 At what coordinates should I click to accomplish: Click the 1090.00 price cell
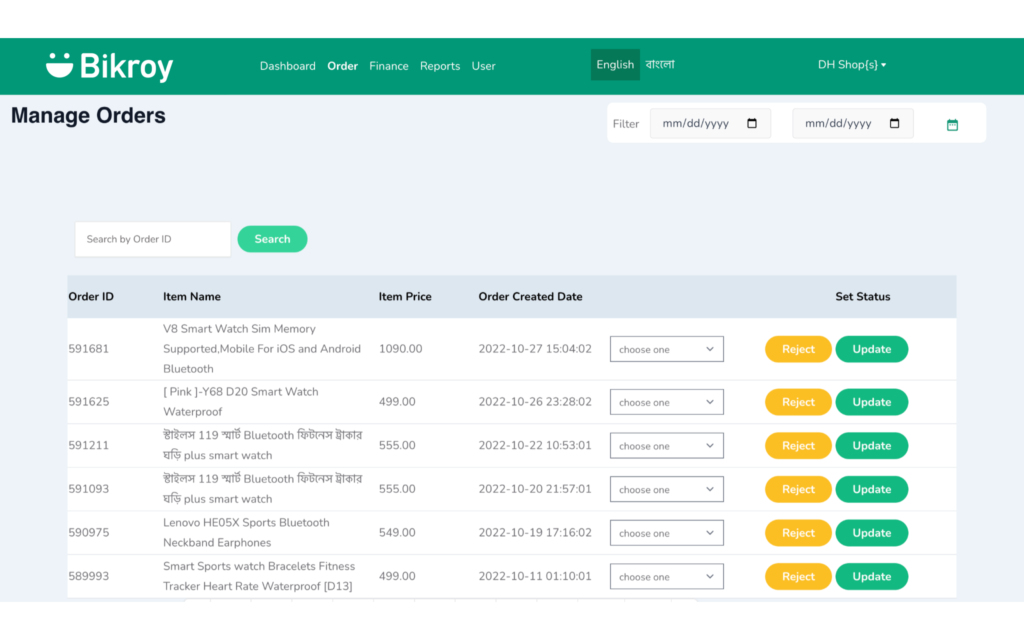tap(400, 349)
